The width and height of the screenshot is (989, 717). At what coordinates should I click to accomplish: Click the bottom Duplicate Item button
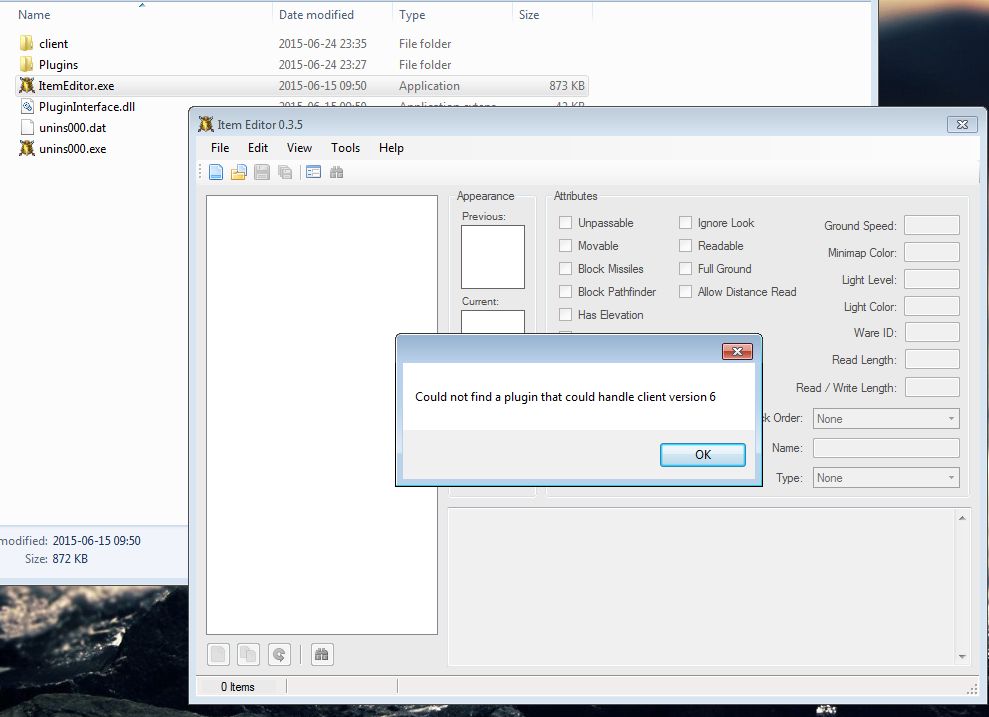pos(249,655)
